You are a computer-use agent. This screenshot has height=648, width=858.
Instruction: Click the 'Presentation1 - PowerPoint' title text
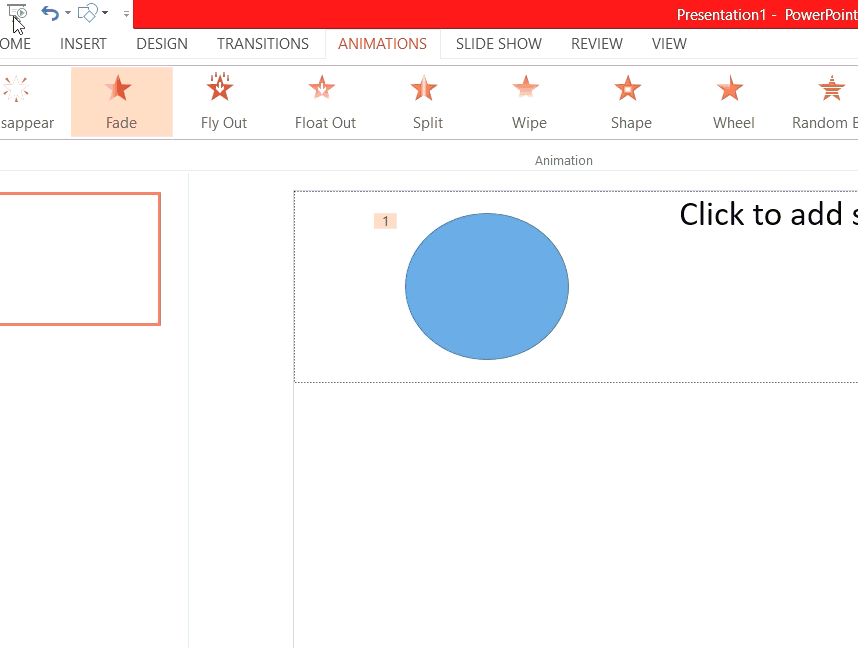767,15
